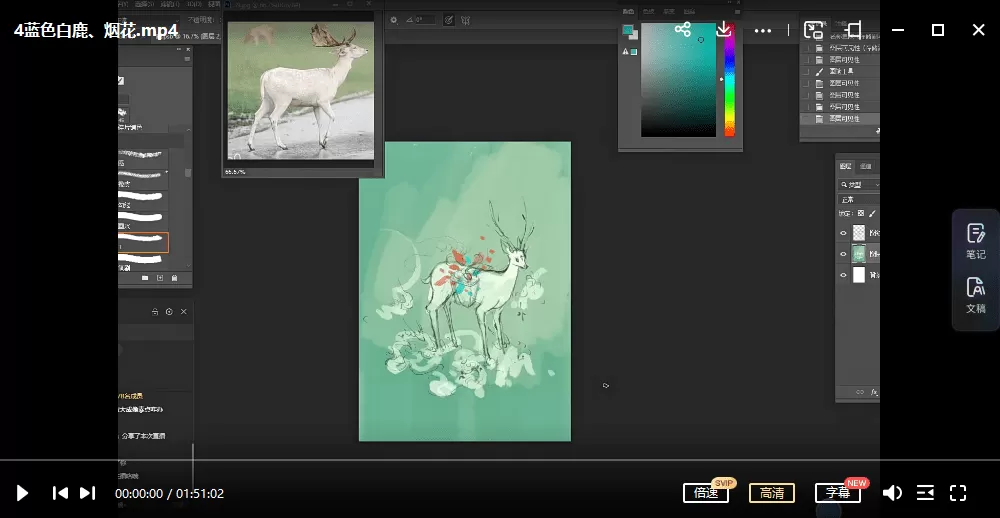Open the 倍速 playback speed options
1000x518 pixels.
[x=706, y=493]
